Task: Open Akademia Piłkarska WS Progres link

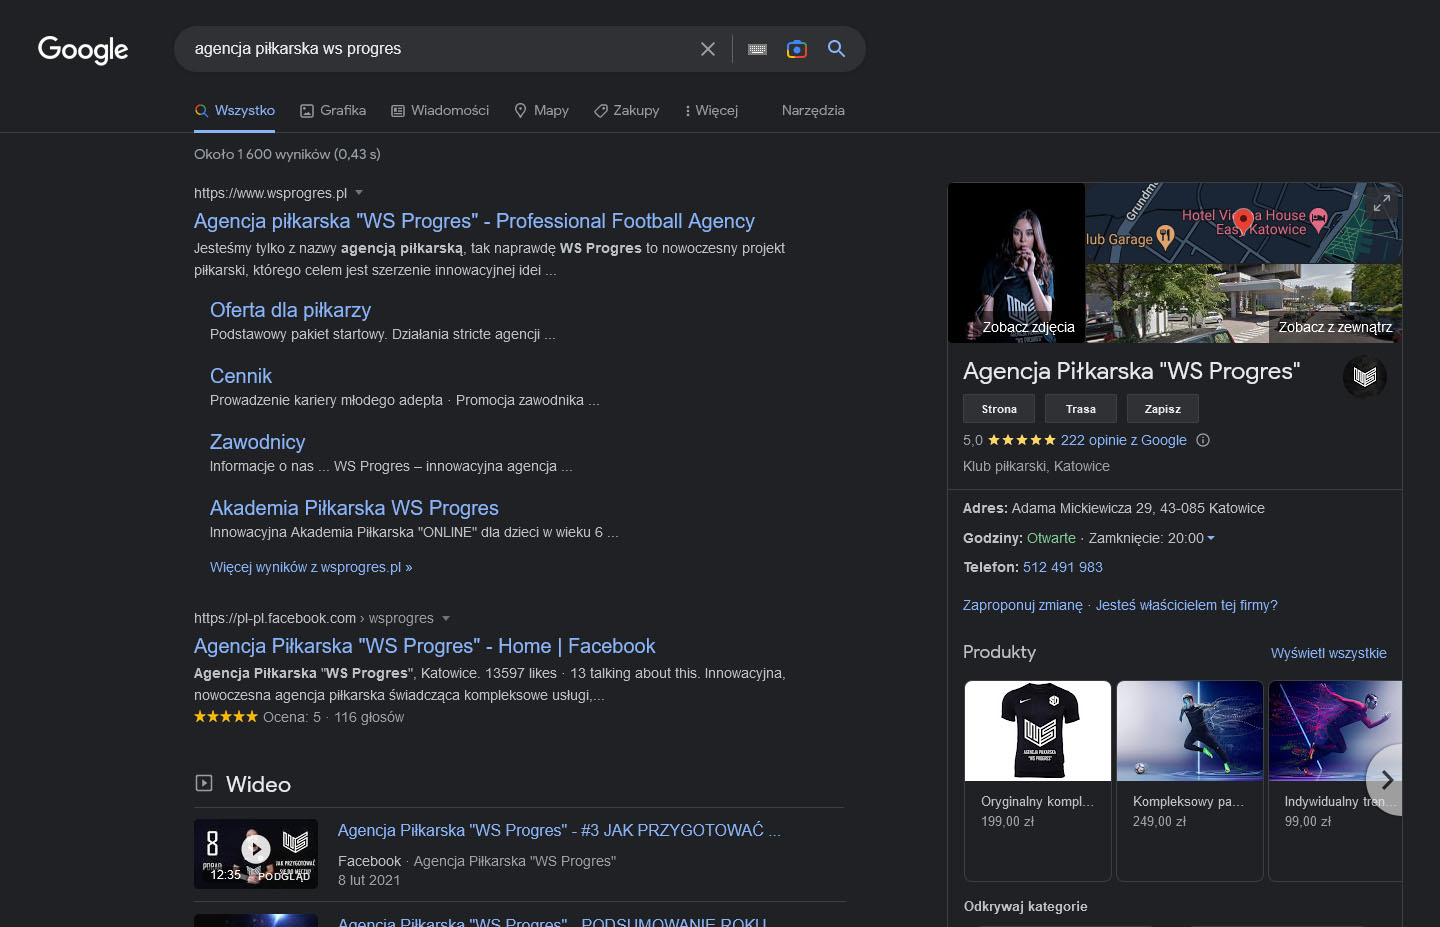Action: 354,508
